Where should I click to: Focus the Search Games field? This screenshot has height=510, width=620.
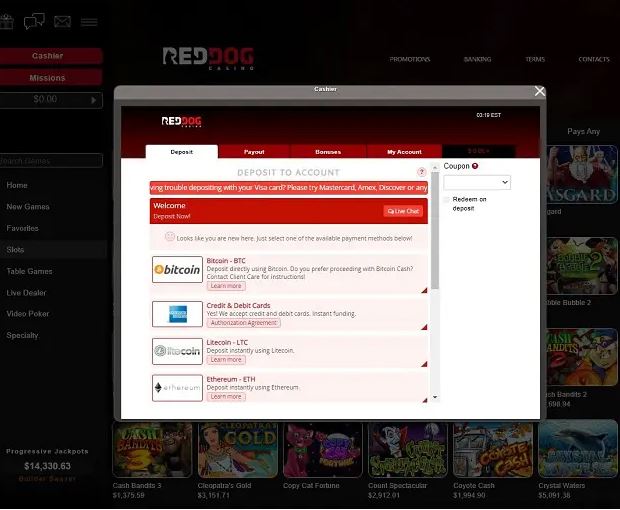click(51, 161)
